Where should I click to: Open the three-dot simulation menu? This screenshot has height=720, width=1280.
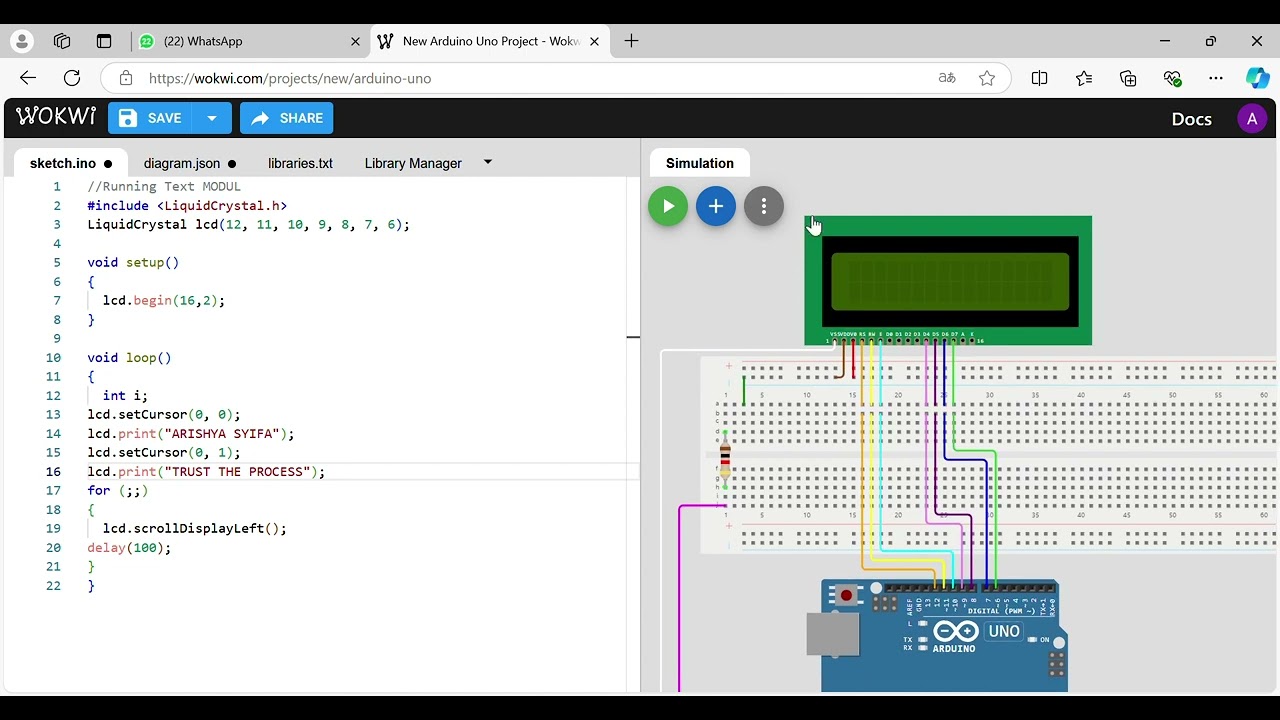pyautogui.click(x=764, y=206)
